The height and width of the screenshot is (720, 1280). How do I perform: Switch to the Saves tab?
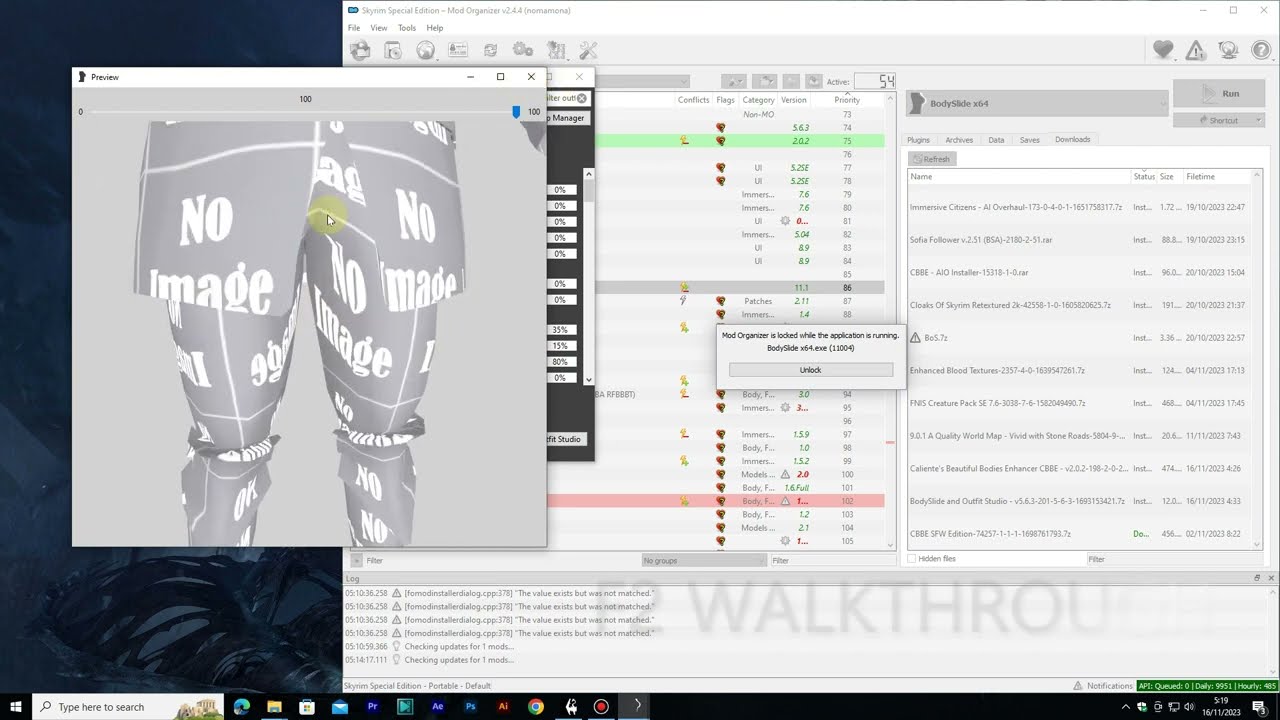(x=1029, y=140)
